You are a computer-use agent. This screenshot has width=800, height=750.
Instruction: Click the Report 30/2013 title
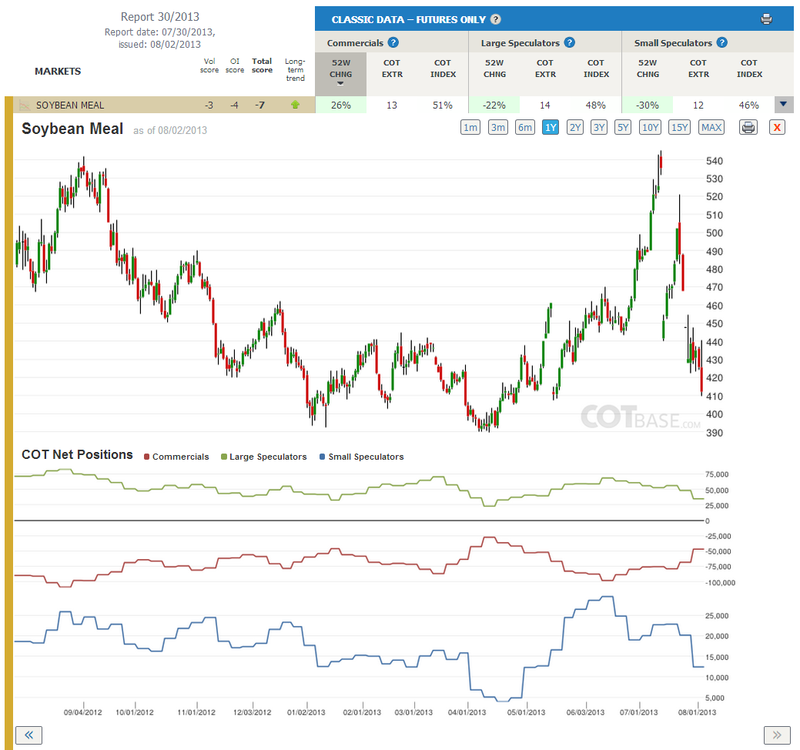[160, 17]
